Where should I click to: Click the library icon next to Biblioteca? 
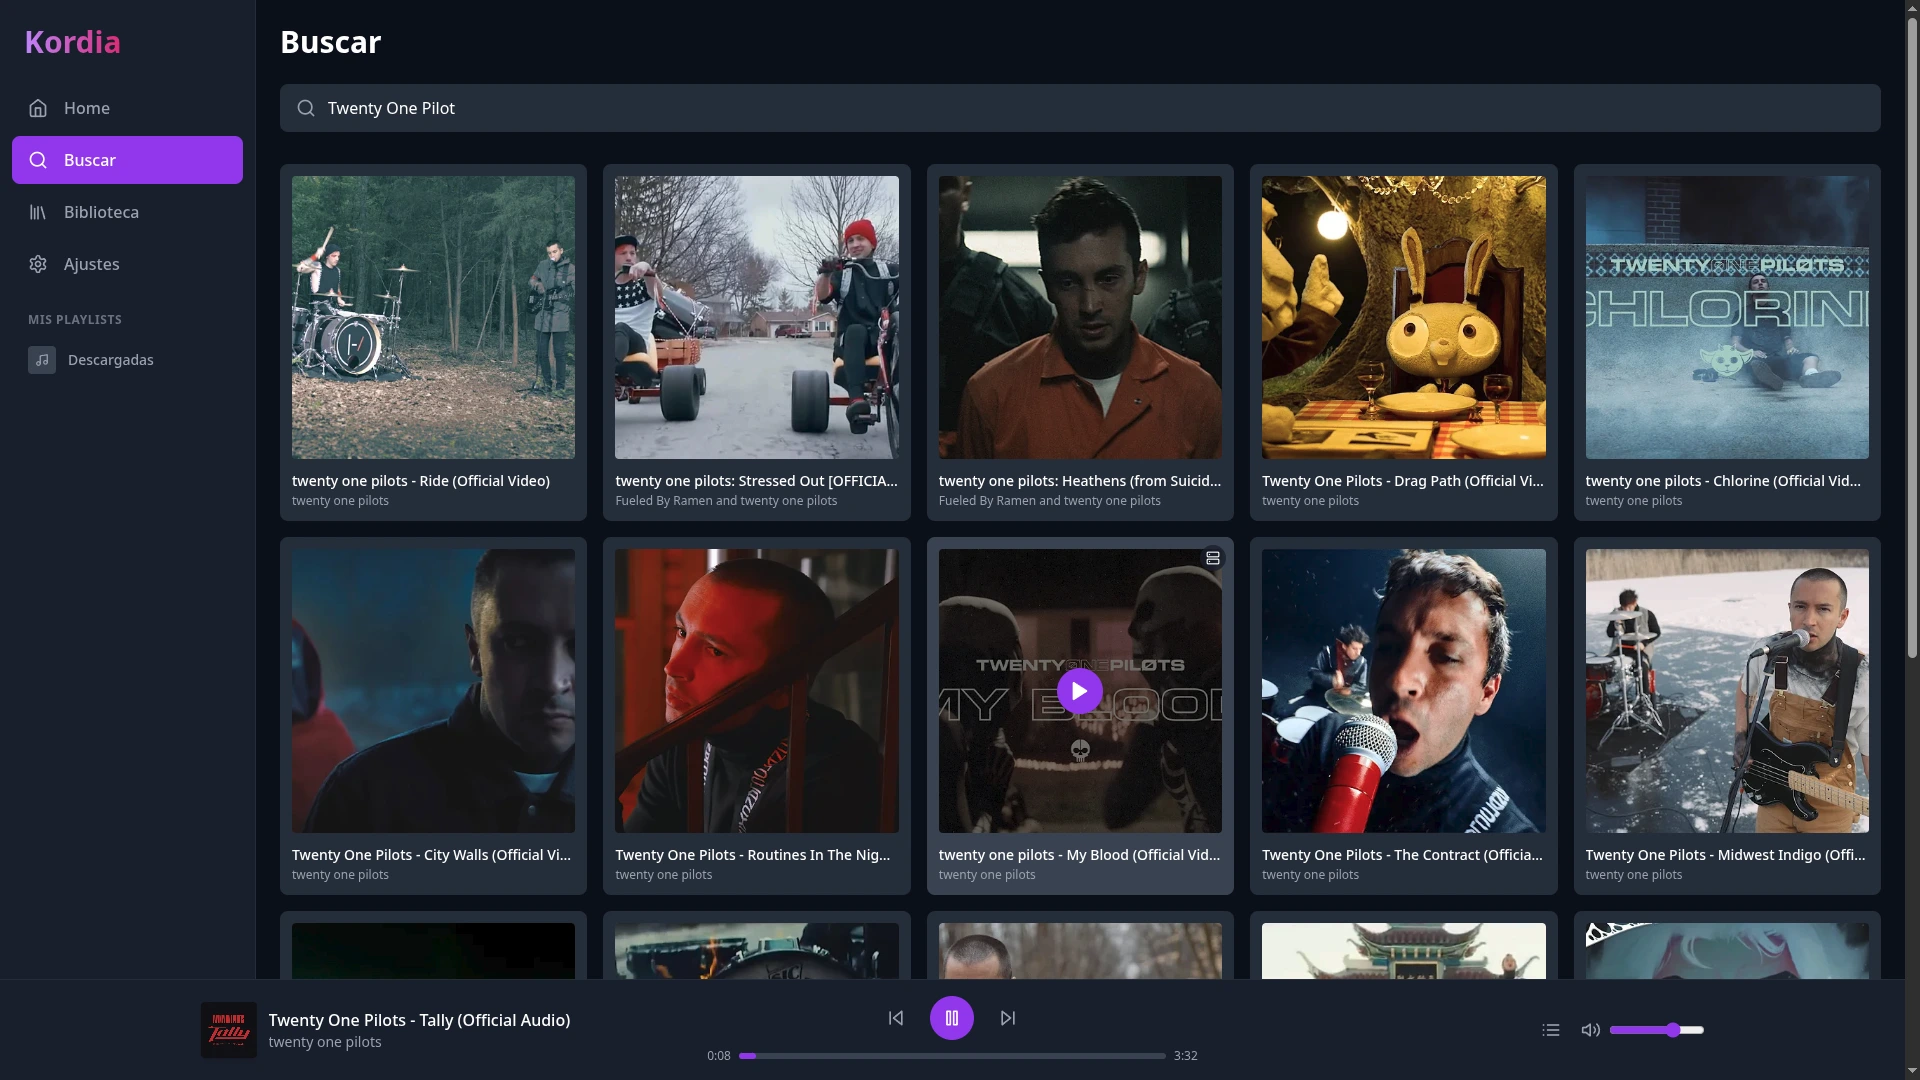tap(38, 212)
